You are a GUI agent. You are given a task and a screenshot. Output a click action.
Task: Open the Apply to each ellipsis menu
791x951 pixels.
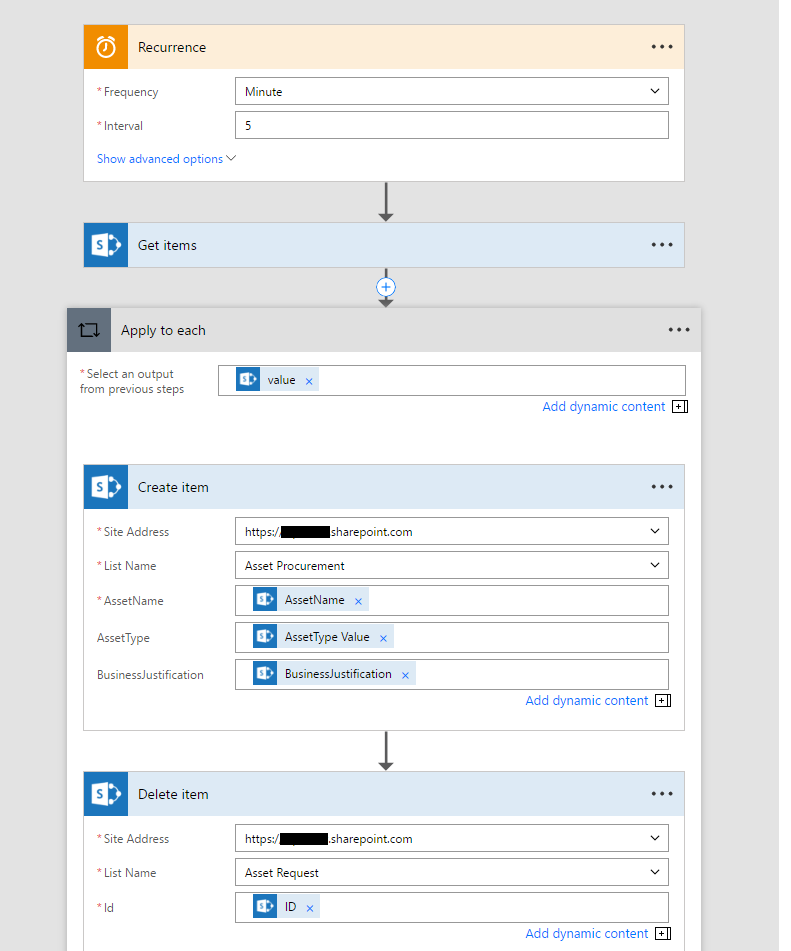click(678, 329)
